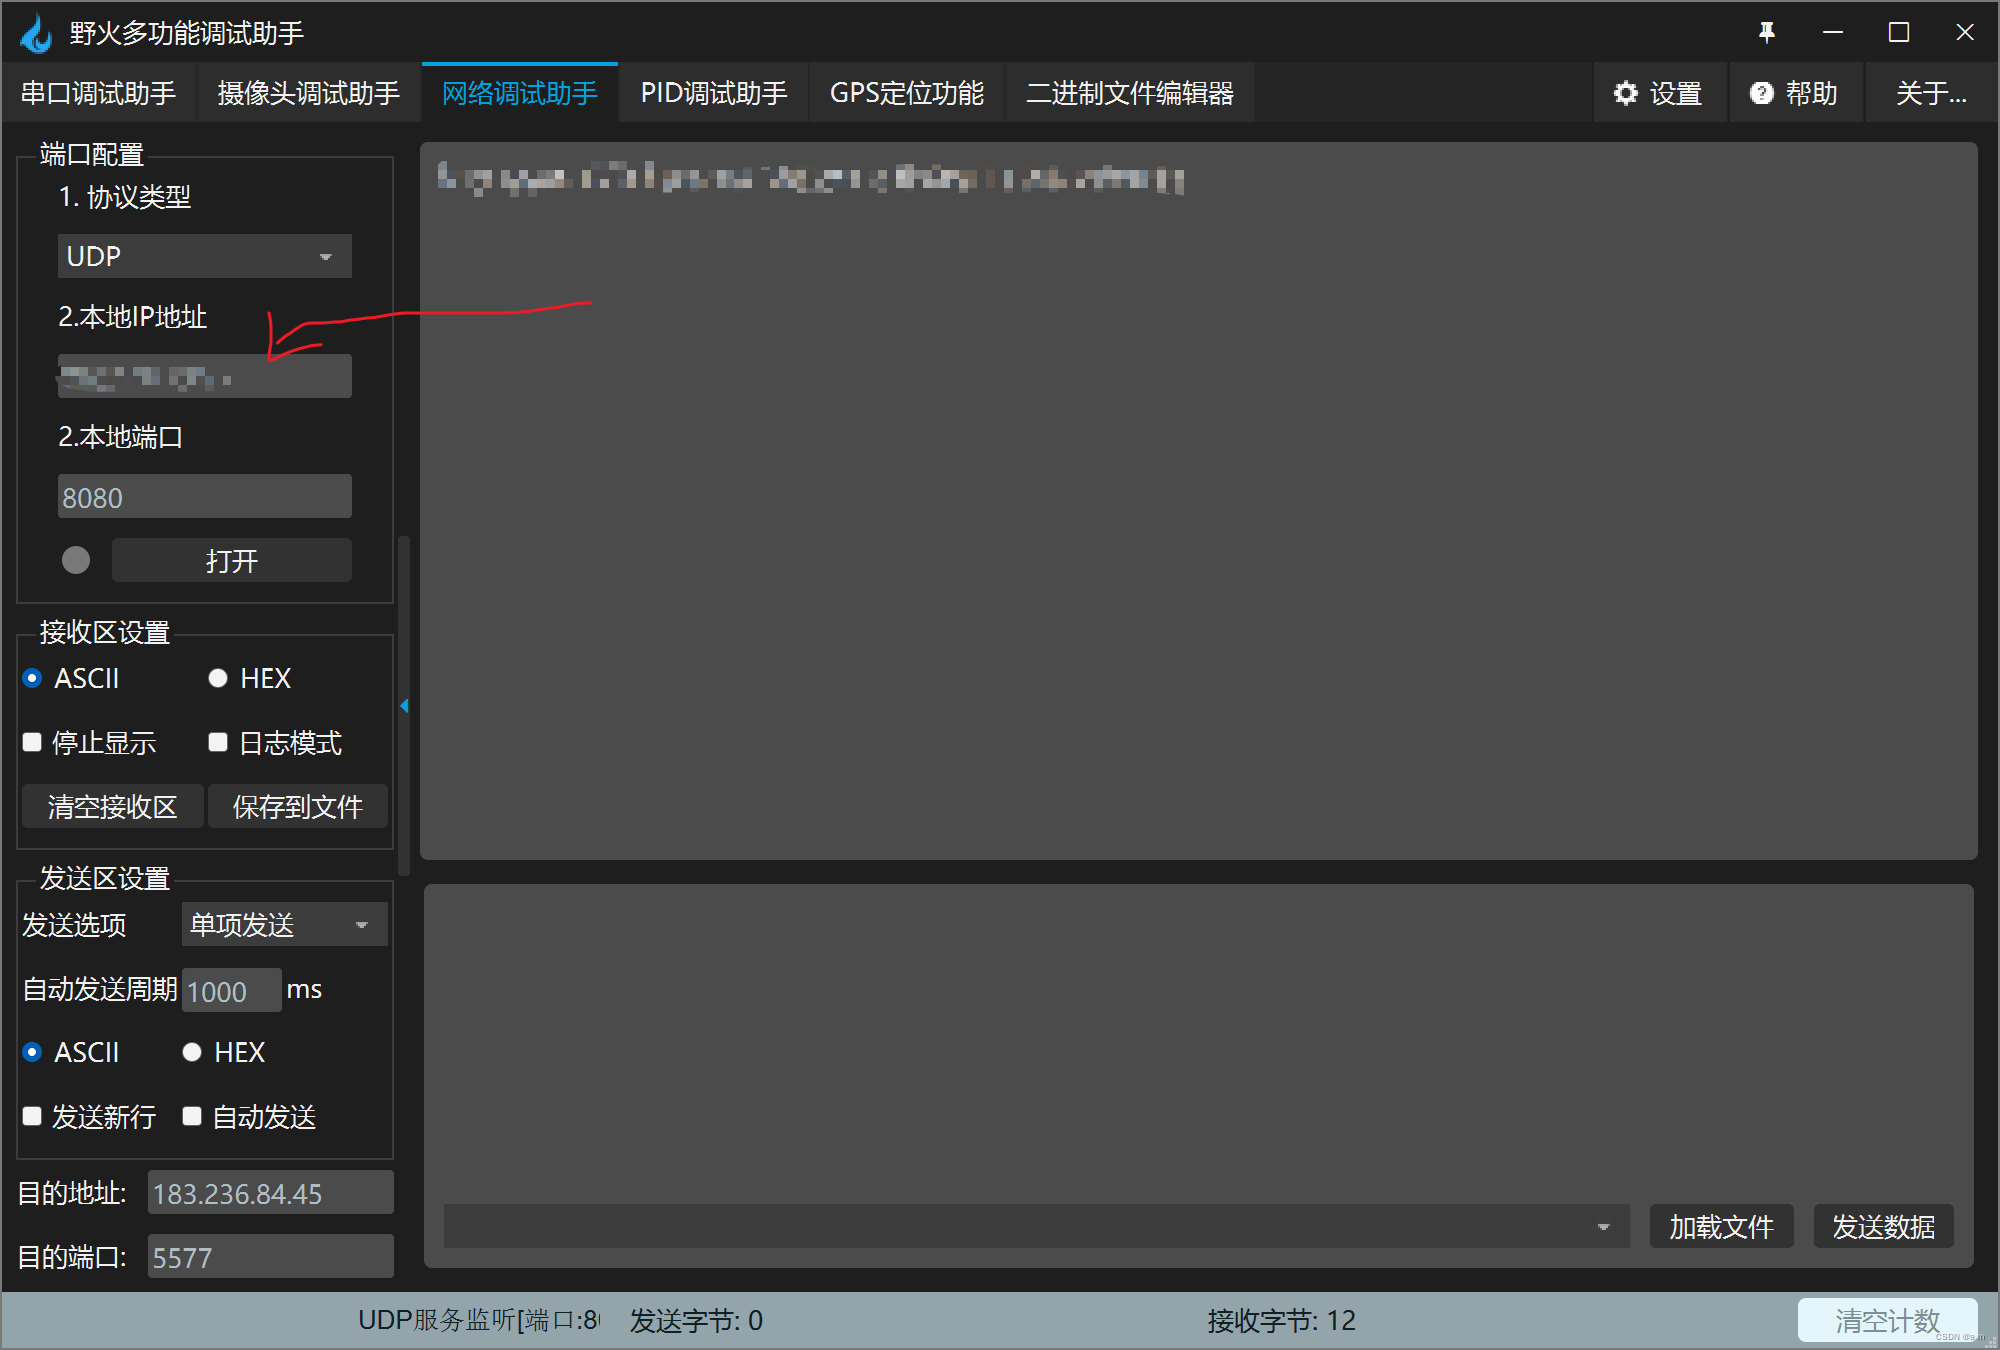Click the 发送选项 label
2000x1350 pixels.
point(74,925)
